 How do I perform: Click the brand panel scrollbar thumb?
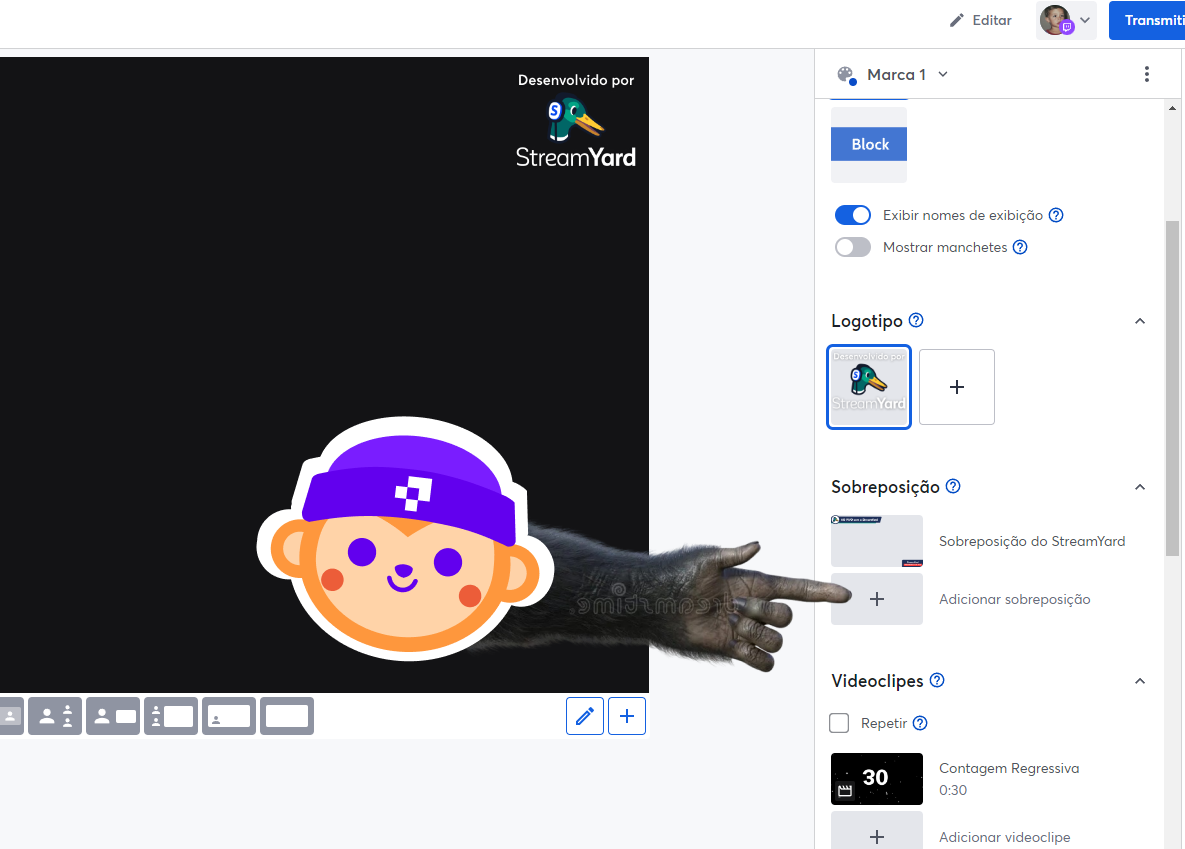click(x=1172, y=389)
